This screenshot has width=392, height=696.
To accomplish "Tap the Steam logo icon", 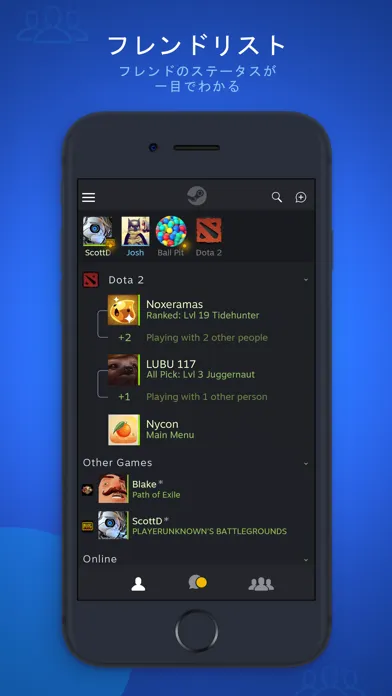I will point(197,196).
